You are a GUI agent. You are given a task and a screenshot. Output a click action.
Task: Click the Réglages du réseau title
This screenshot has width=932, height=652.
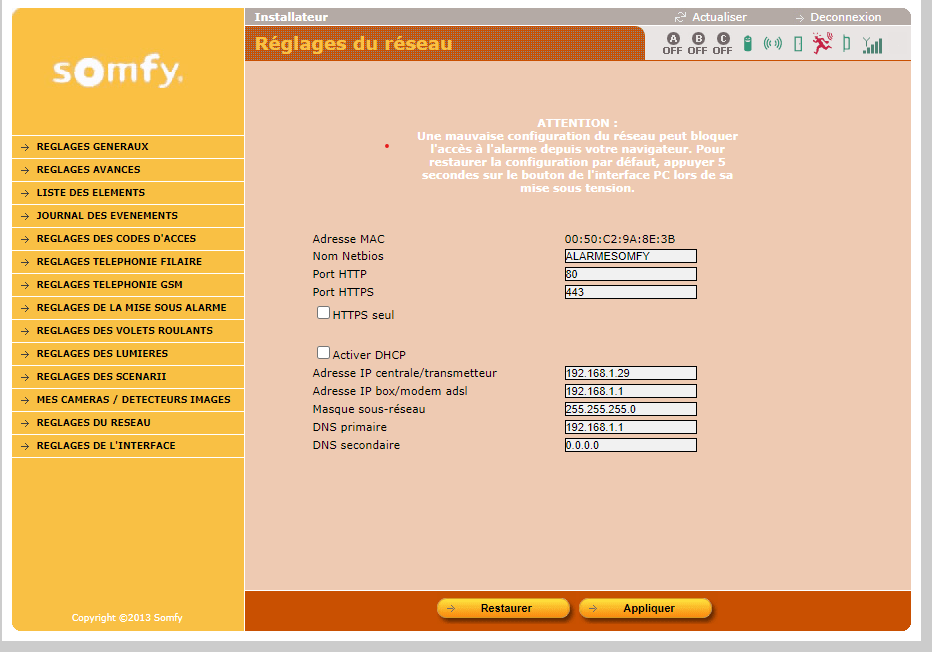pos(354,43)
